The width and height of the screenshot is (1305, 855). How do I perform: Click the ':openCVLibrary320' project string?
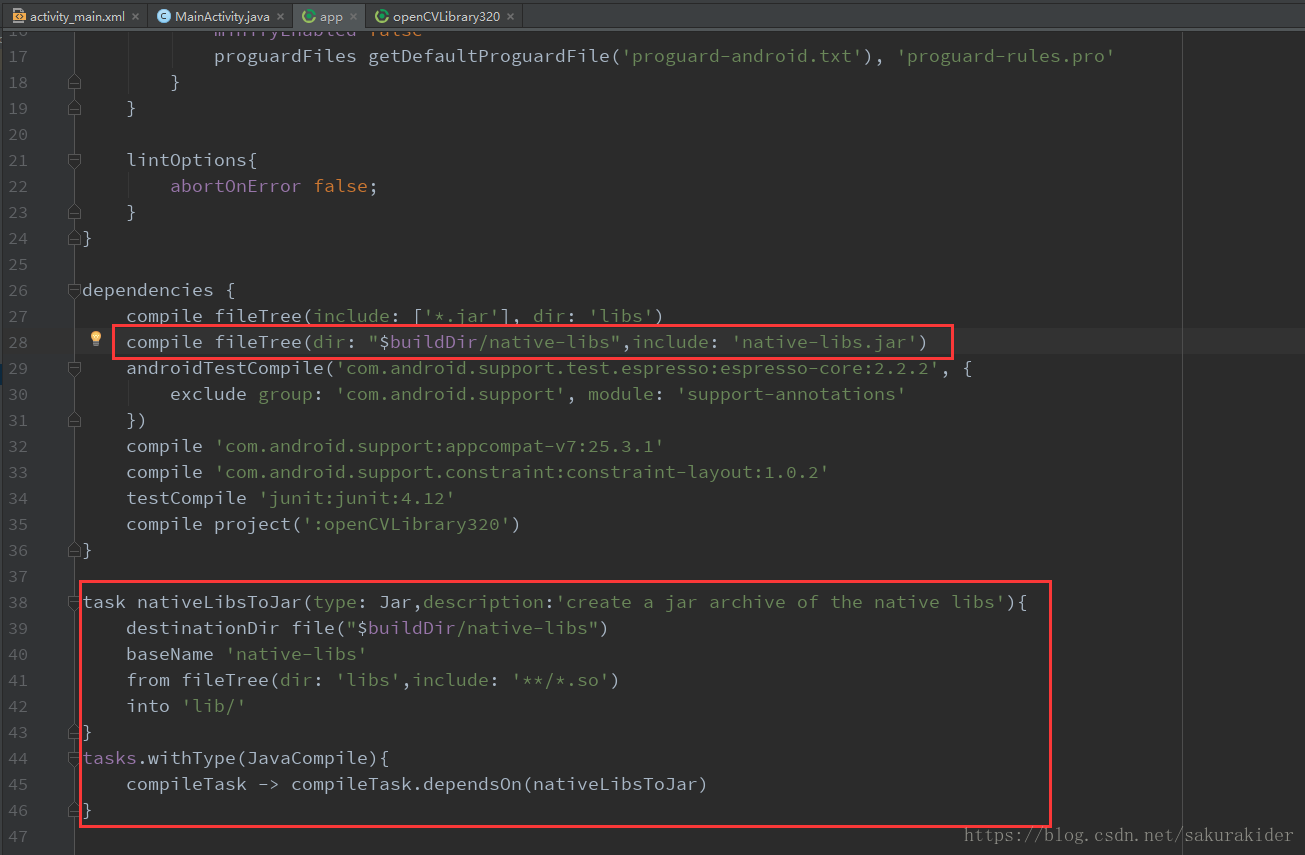click(407, 524)
